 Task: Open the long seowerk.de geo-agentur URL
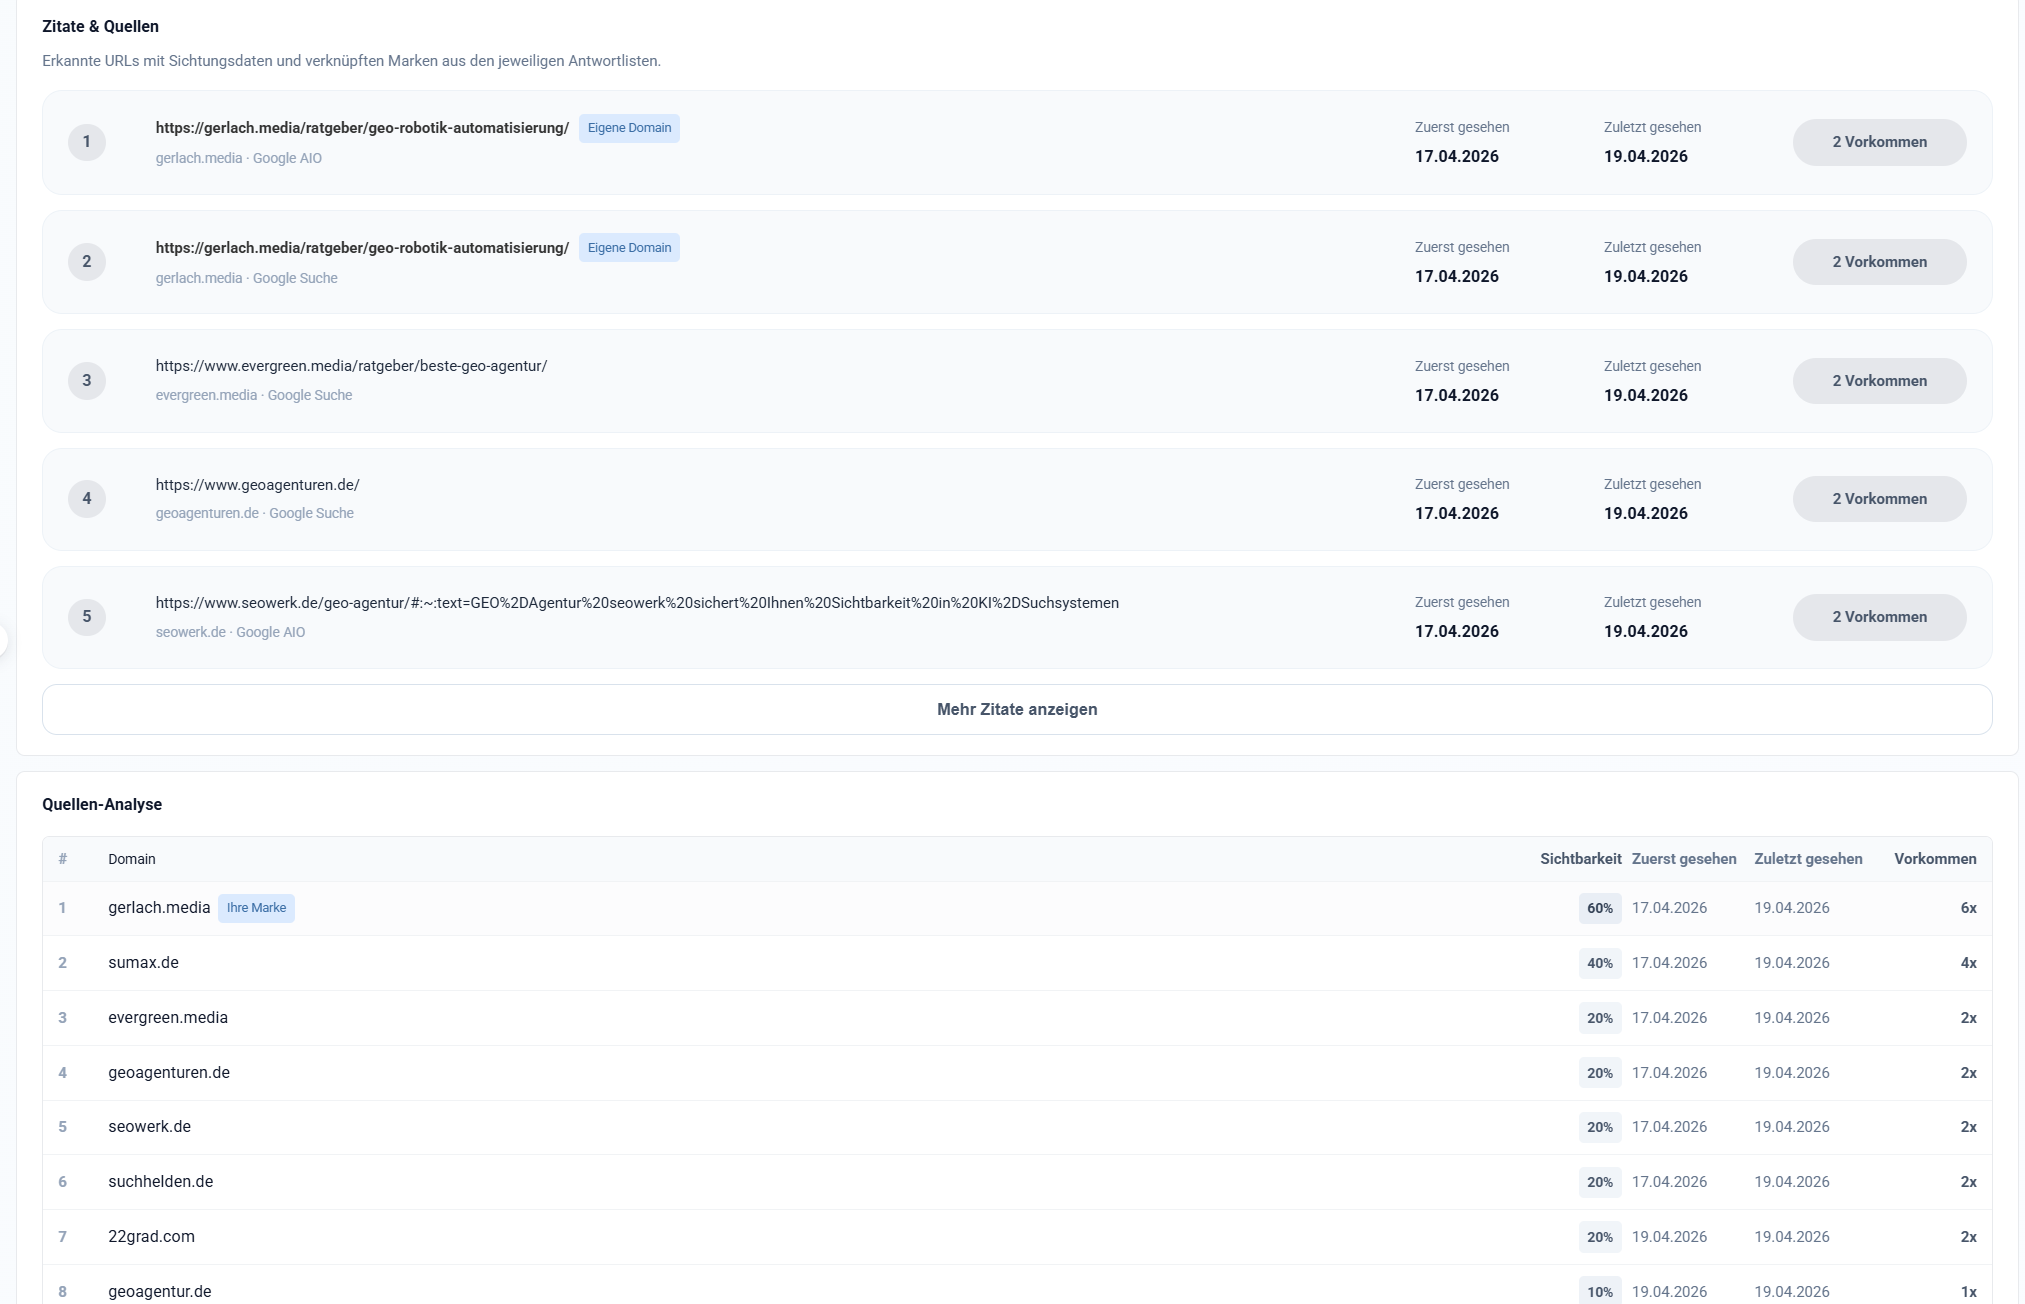click(x=636, y=603)
